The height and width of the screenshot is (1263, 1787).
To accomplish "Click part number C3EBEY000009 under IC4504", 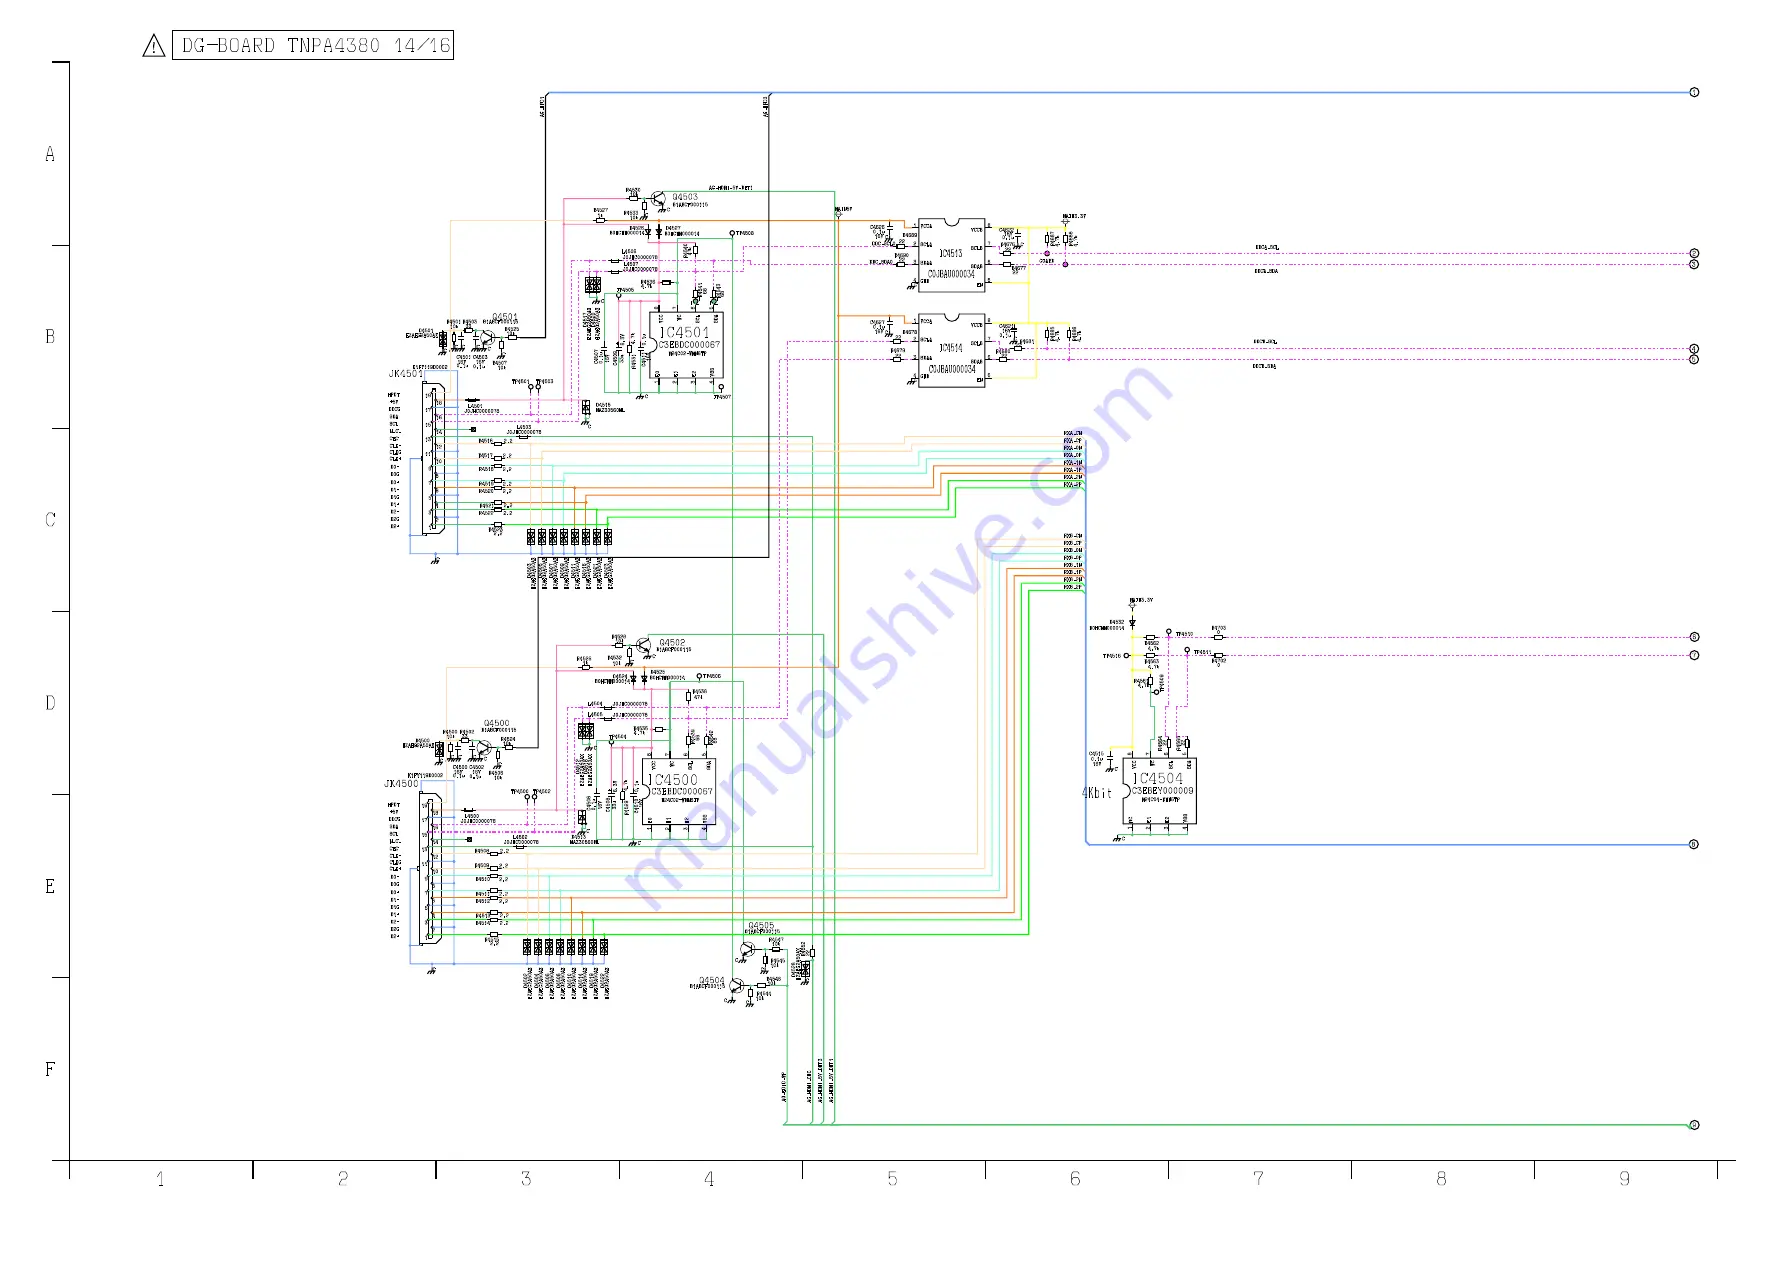I will [x=1163, y=791].
